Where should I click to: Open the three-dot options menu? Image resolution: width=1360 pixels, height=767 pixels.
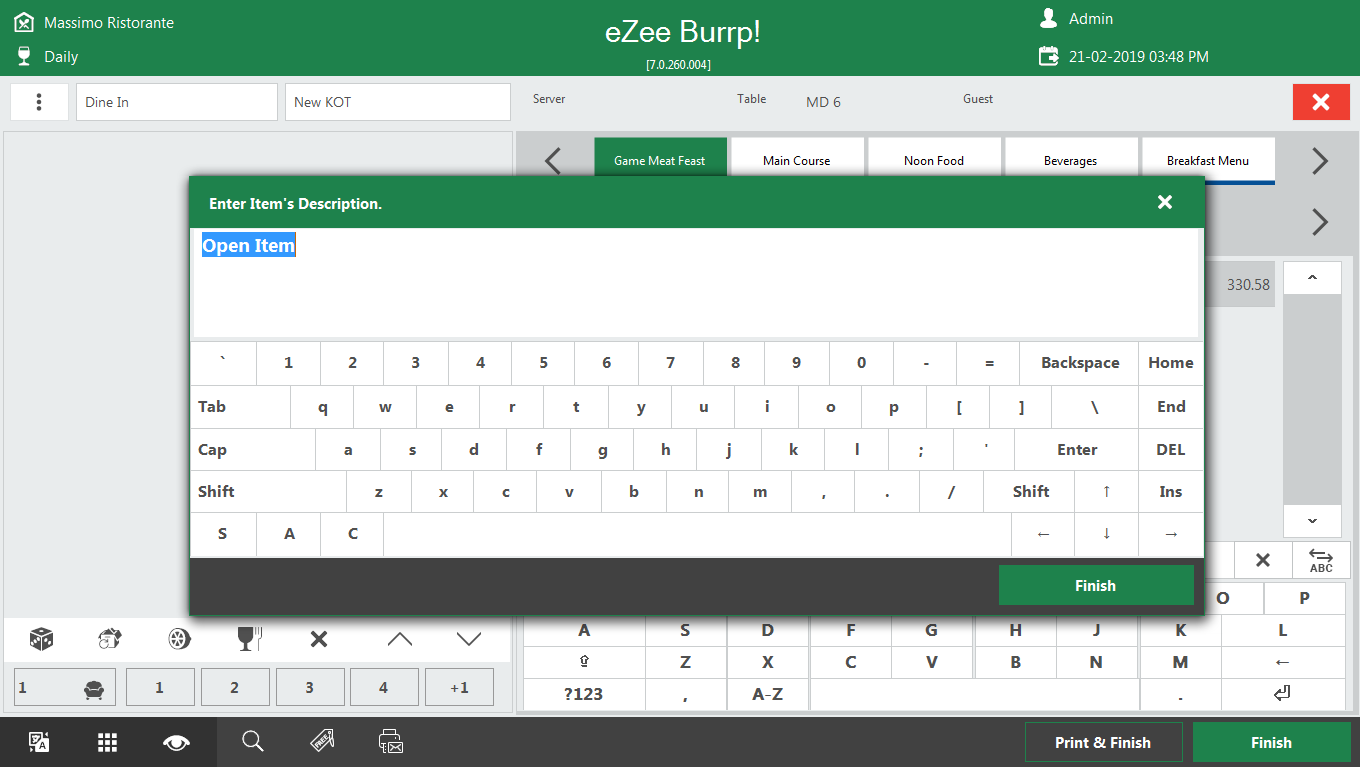click(40, 102)
